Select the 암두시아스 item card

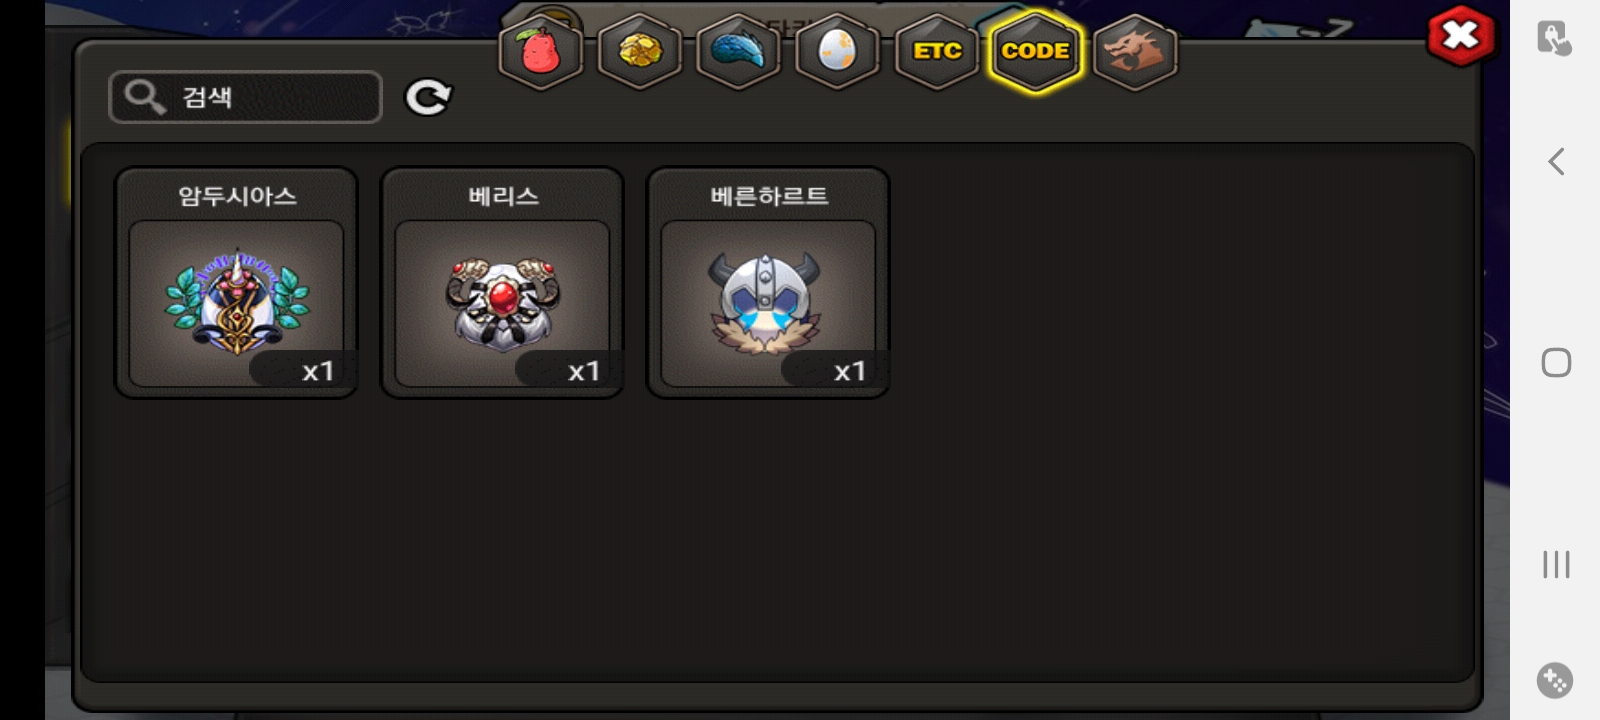236,282
